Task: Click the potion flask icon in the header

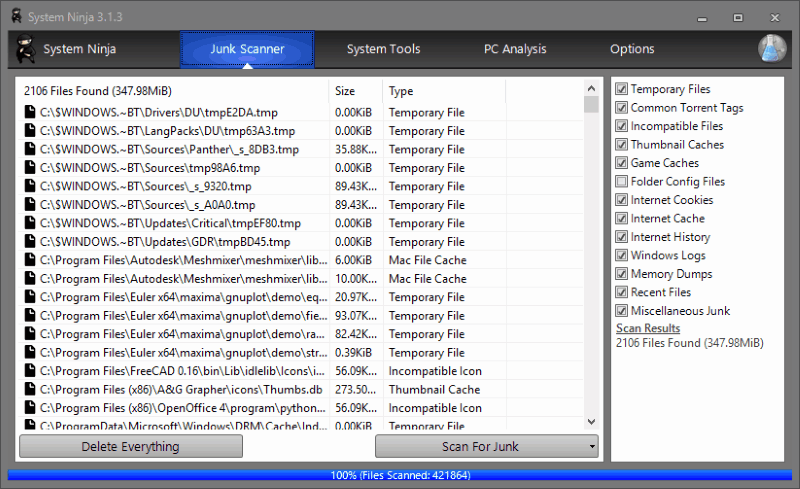Action: 772,48
